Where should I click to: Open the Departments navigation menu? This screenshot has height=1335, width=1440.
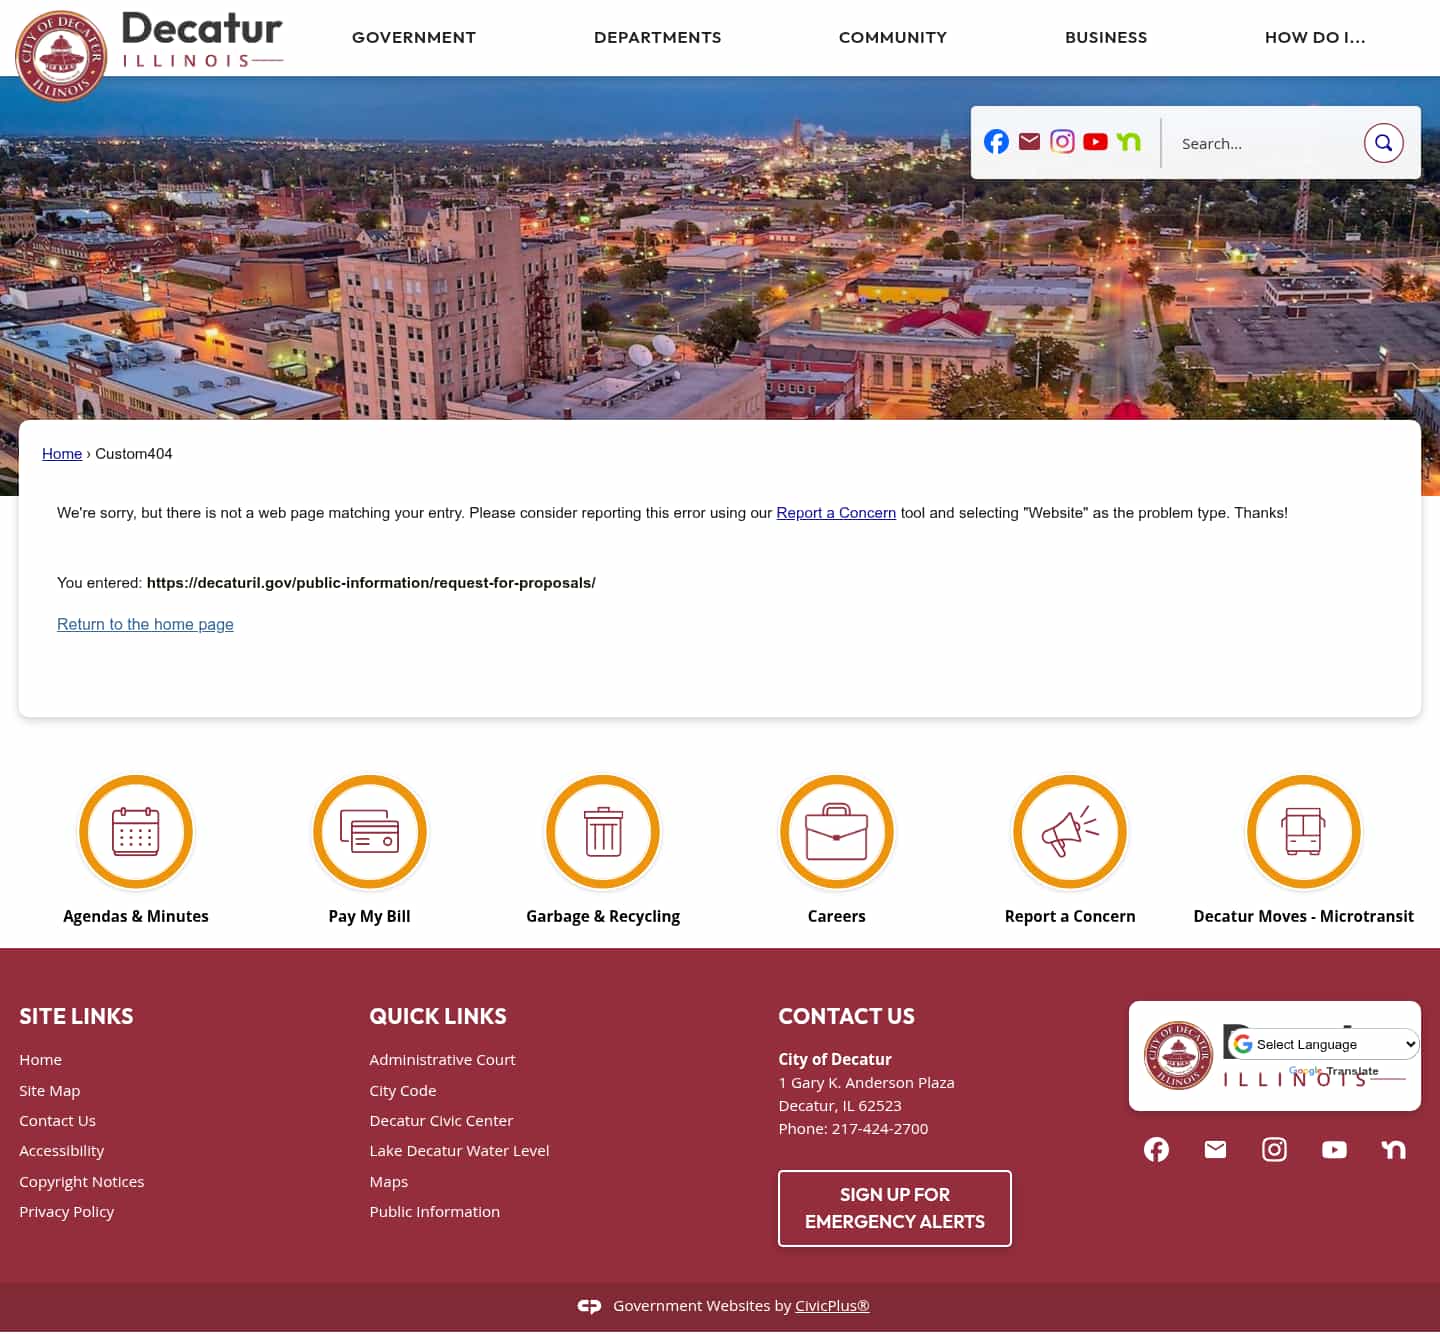tap(657, 38)
